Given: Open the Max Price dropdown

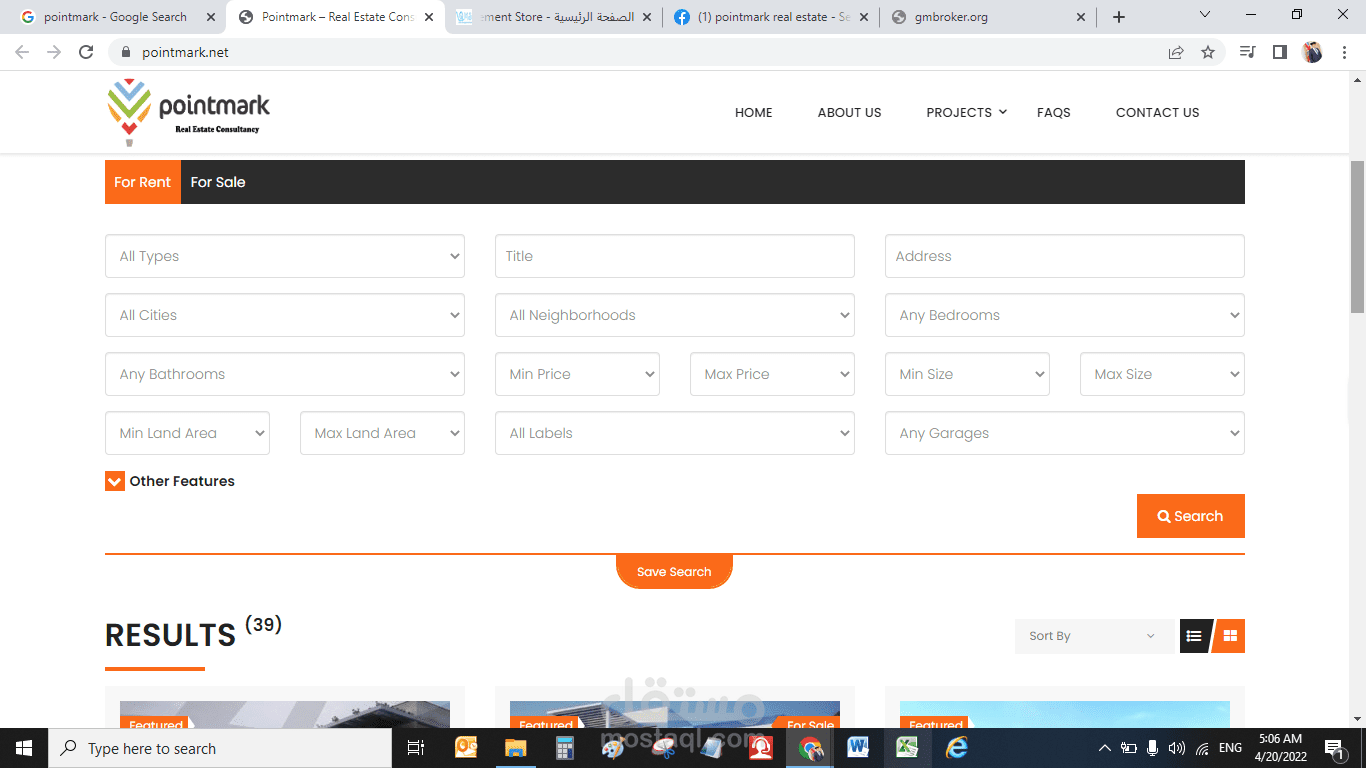Looking at the screenshot, I should coord(772,374).
